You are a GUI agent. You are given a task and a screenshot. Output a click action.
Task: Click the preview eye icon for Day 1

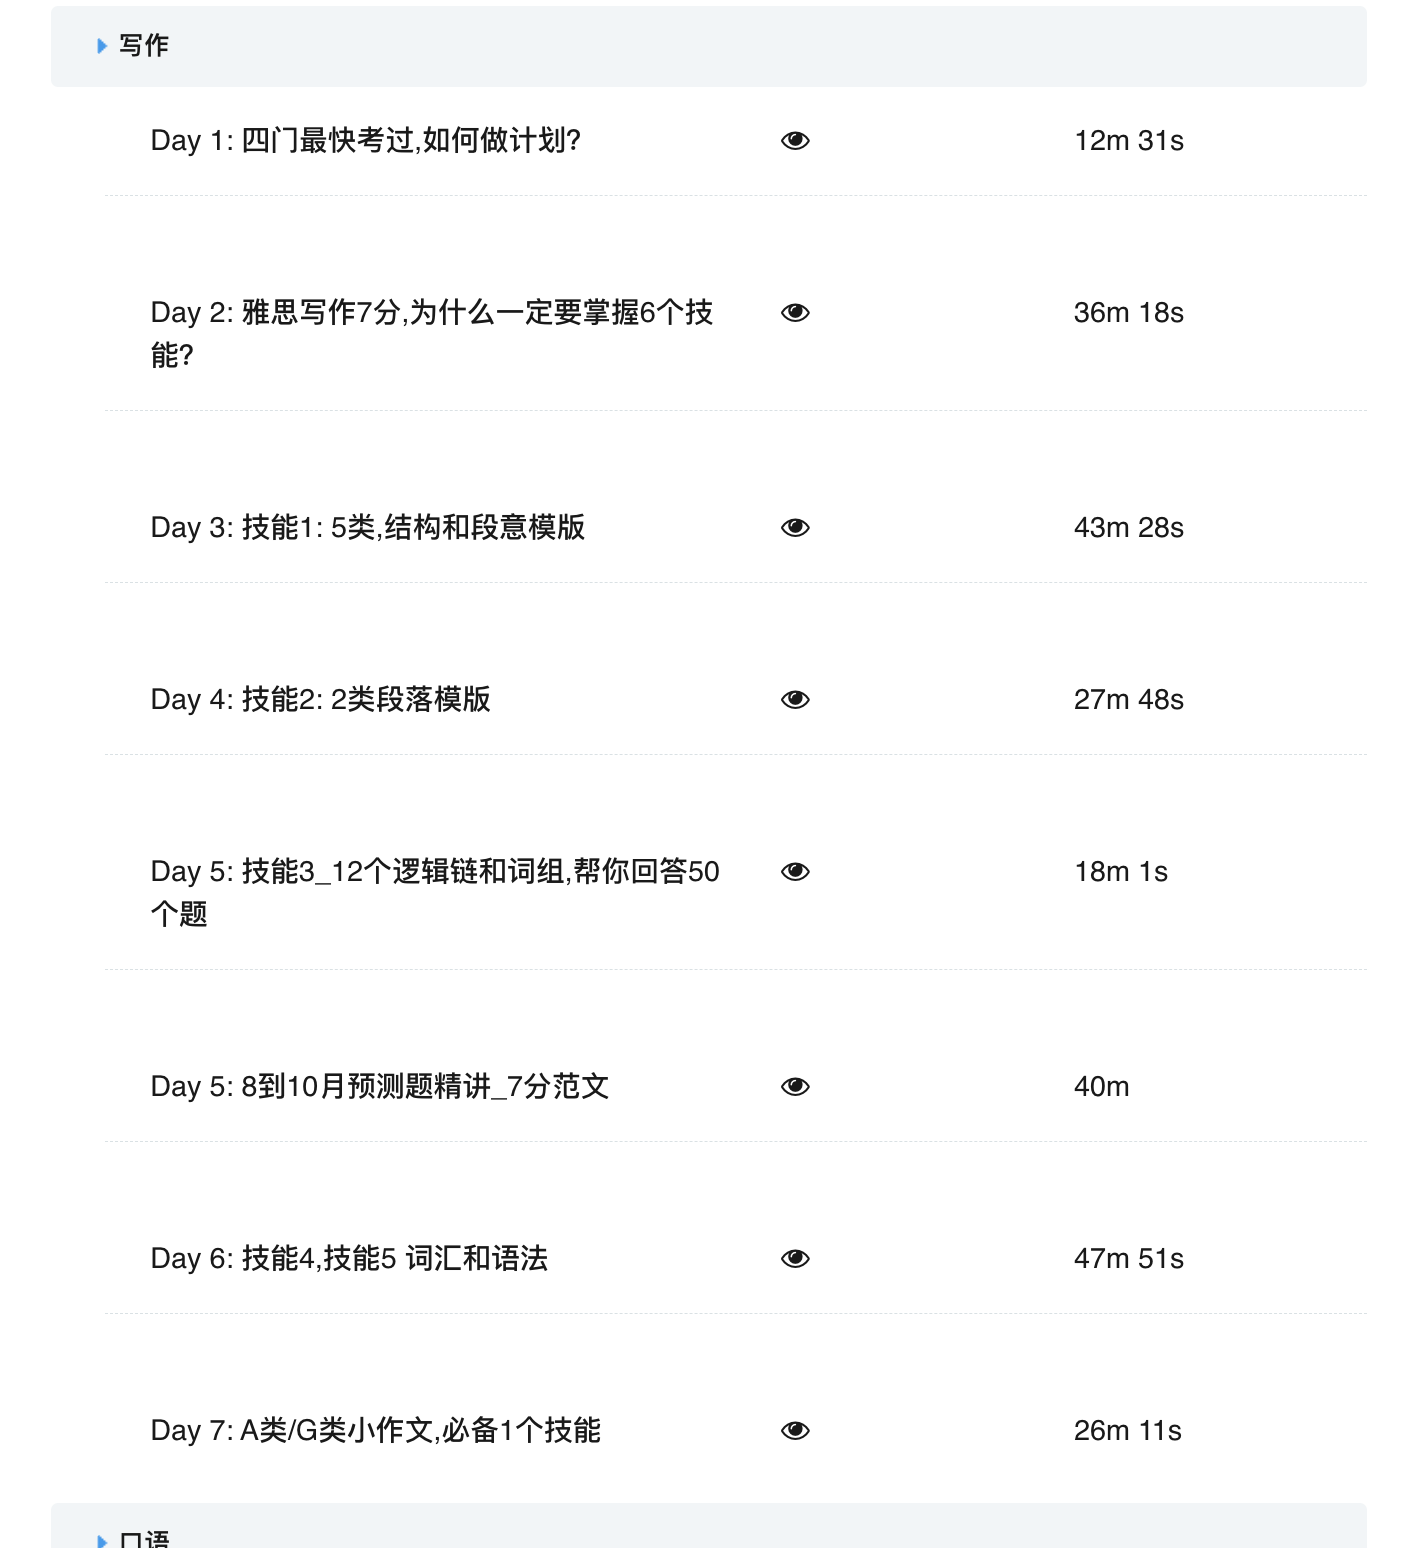795,141
